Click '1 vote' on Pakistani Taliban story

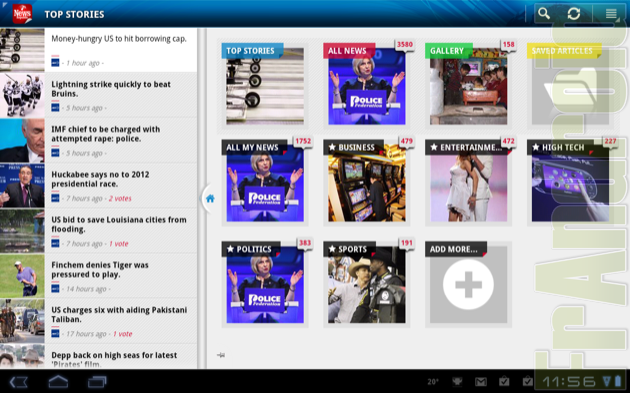[122, 334]
